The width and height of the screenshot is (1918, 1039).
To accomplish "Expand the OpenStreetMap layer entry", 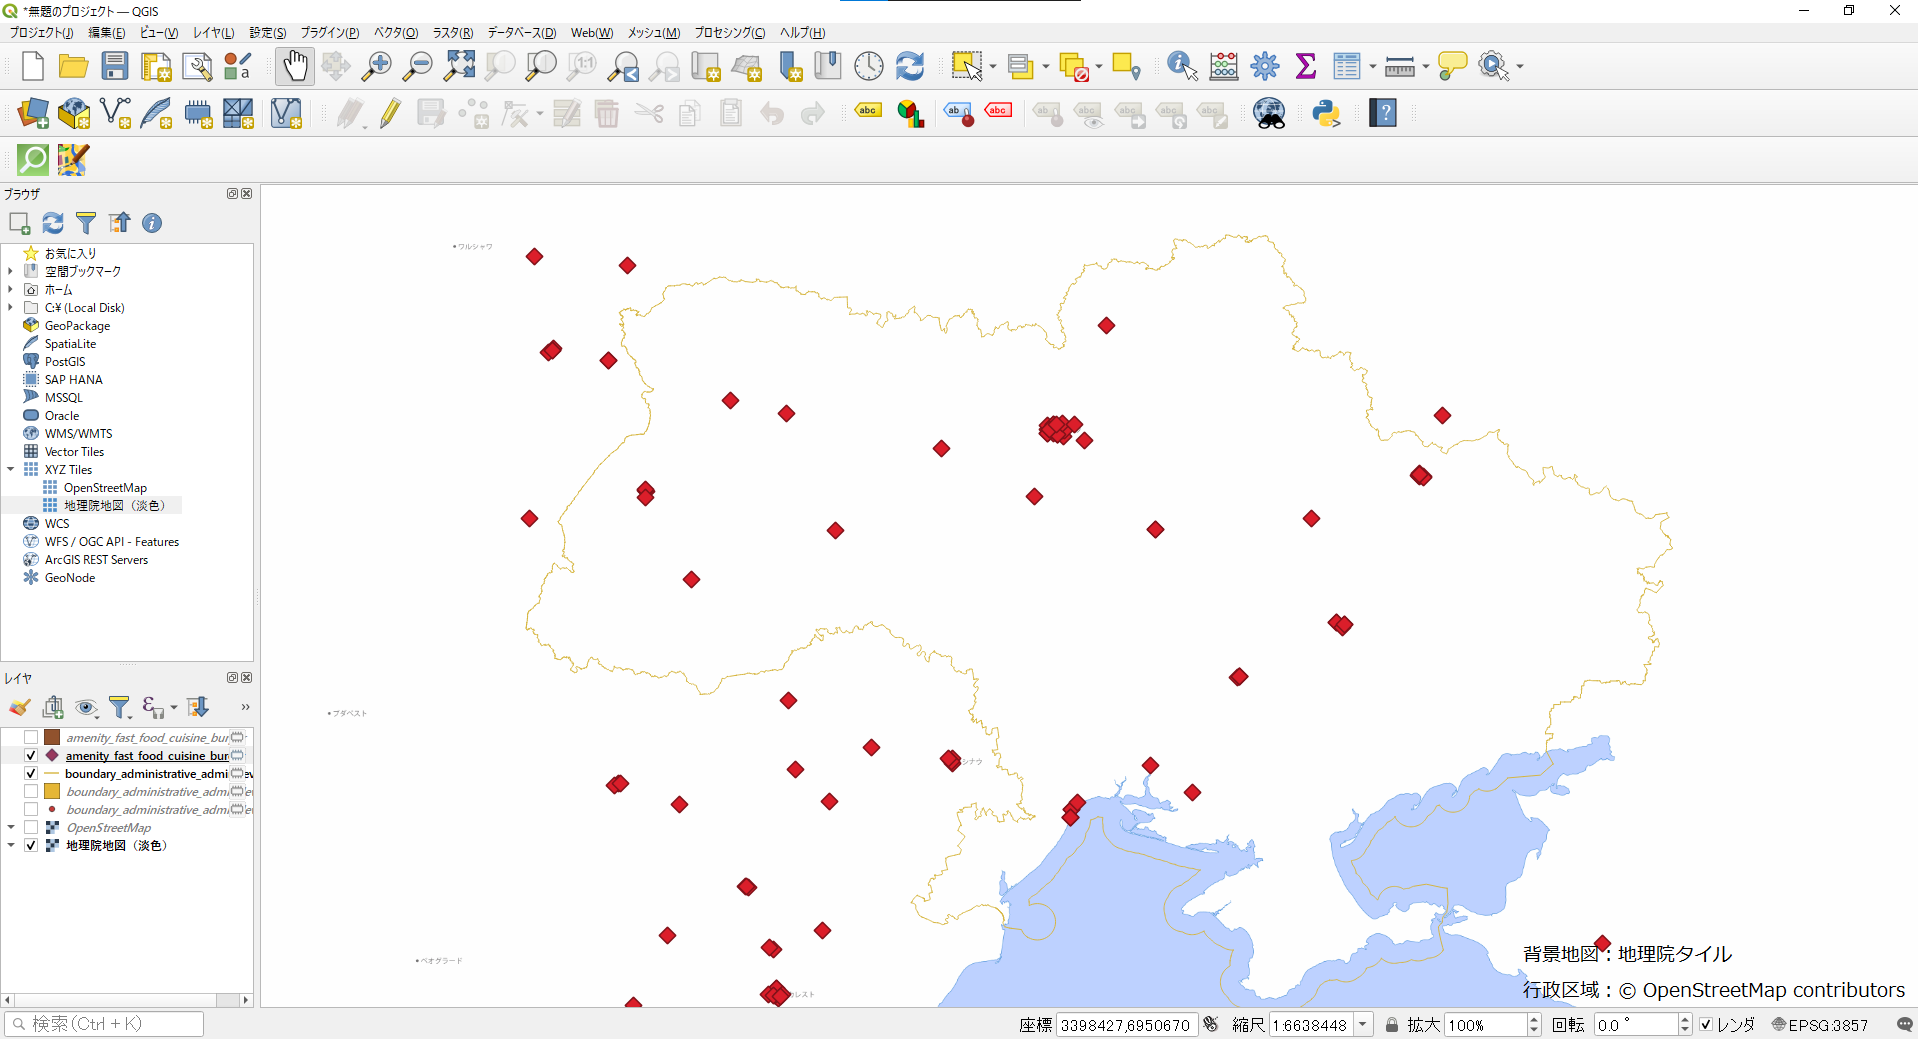I will point(11,827).
